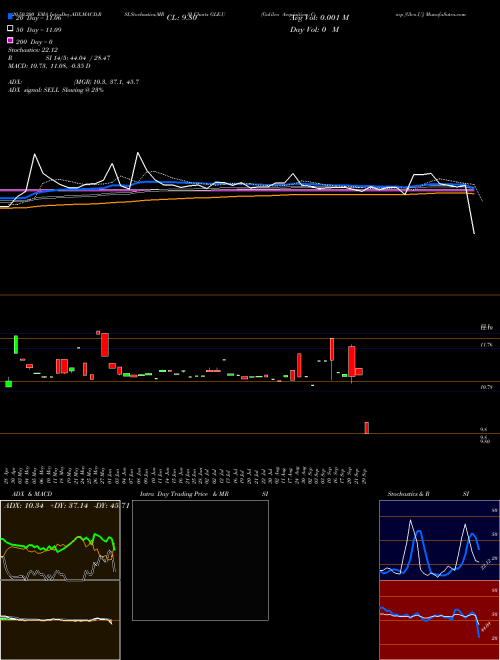Click the red RSI chart panel

click(x=439, y=620)
